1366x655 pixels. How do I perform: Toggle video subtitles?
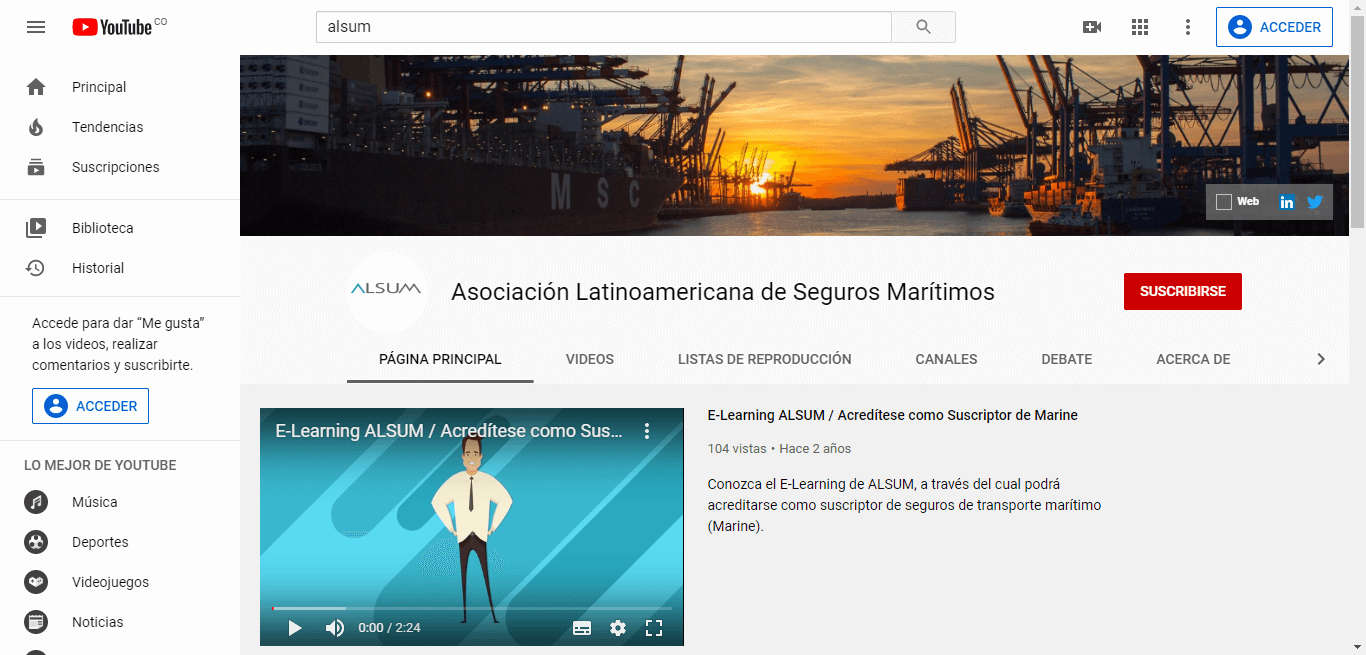point(582,628)
